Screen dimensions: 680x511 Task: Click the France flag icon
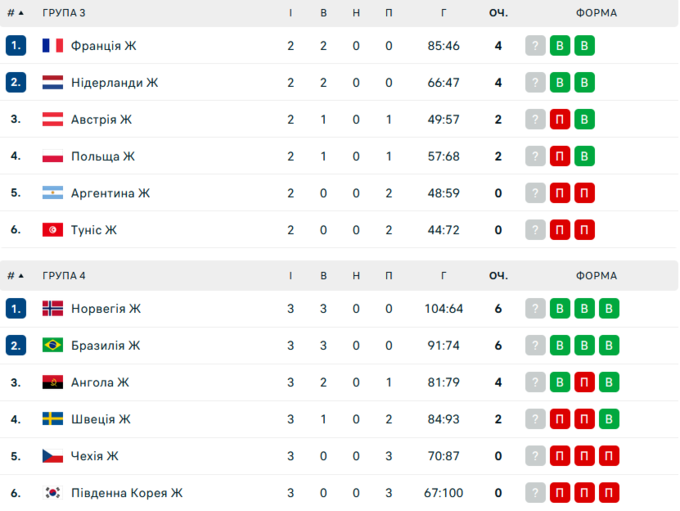[53, 46]
